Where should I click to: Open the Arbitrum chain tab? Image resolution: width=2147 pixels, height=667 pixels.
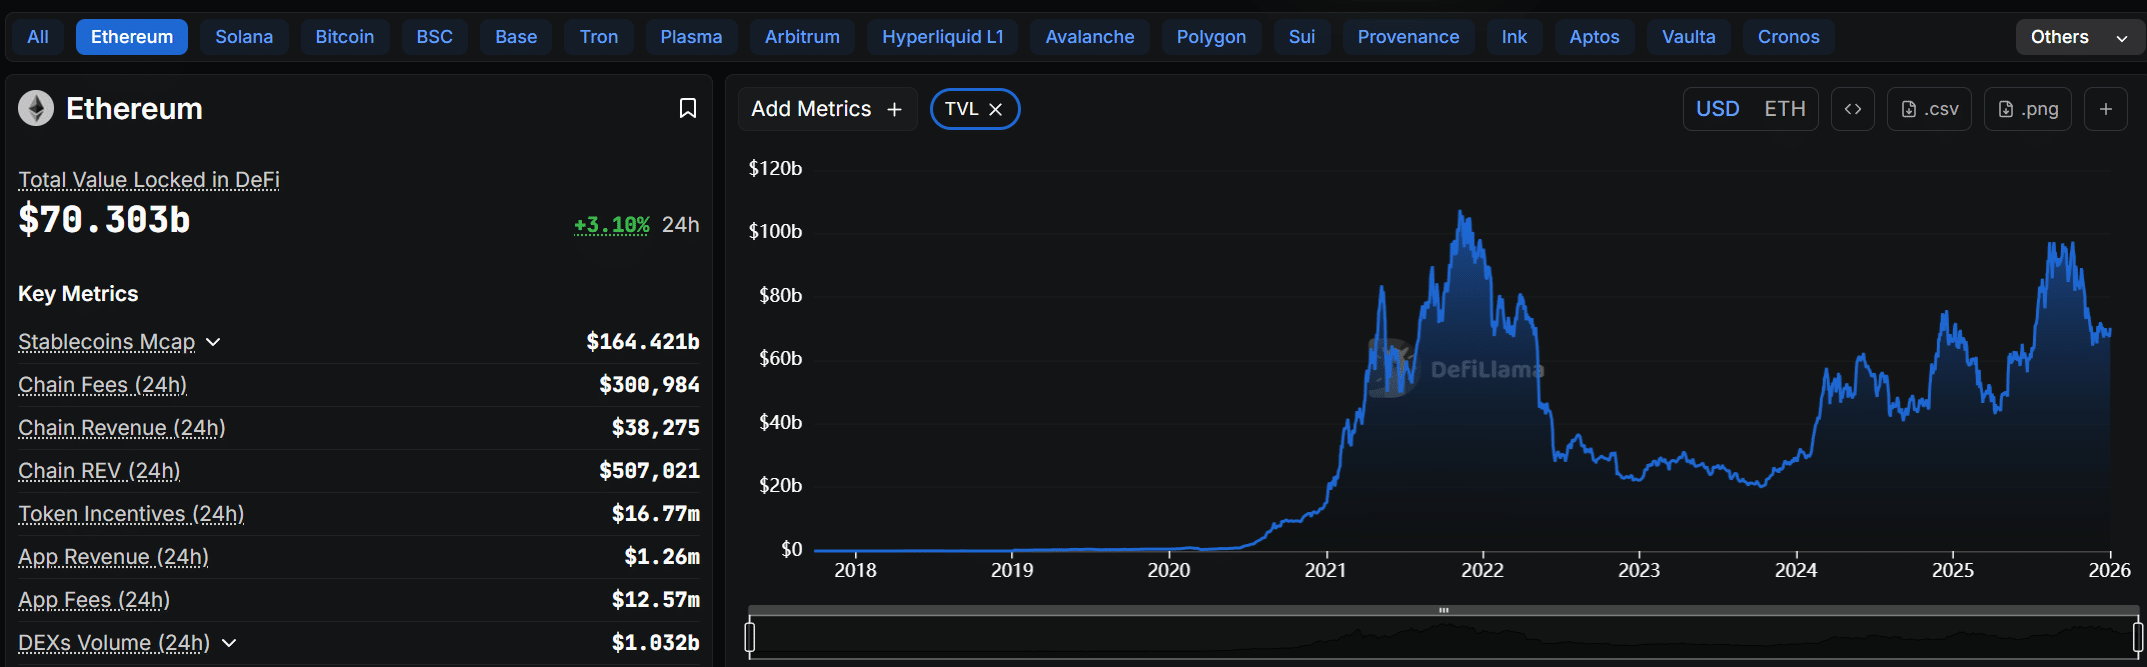(802, 37)
